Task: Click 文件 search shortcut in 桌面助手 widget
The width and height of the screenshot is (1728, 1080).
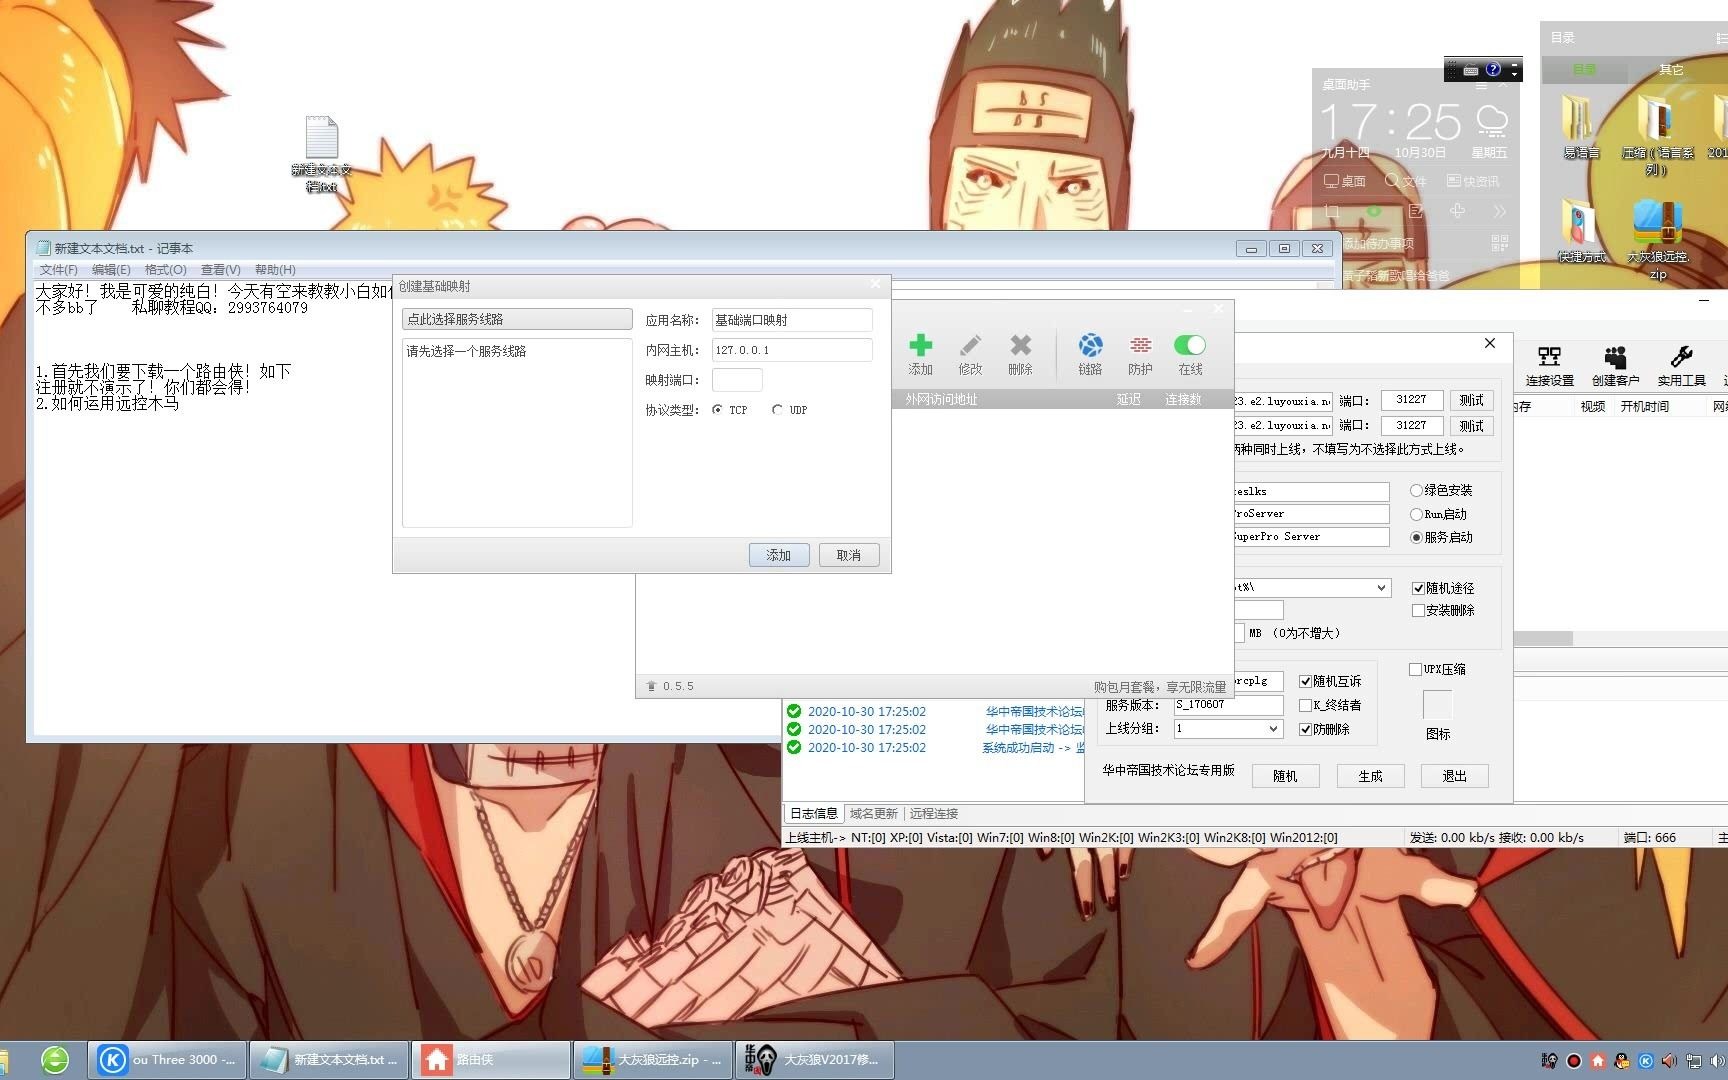Action: 1405,181
